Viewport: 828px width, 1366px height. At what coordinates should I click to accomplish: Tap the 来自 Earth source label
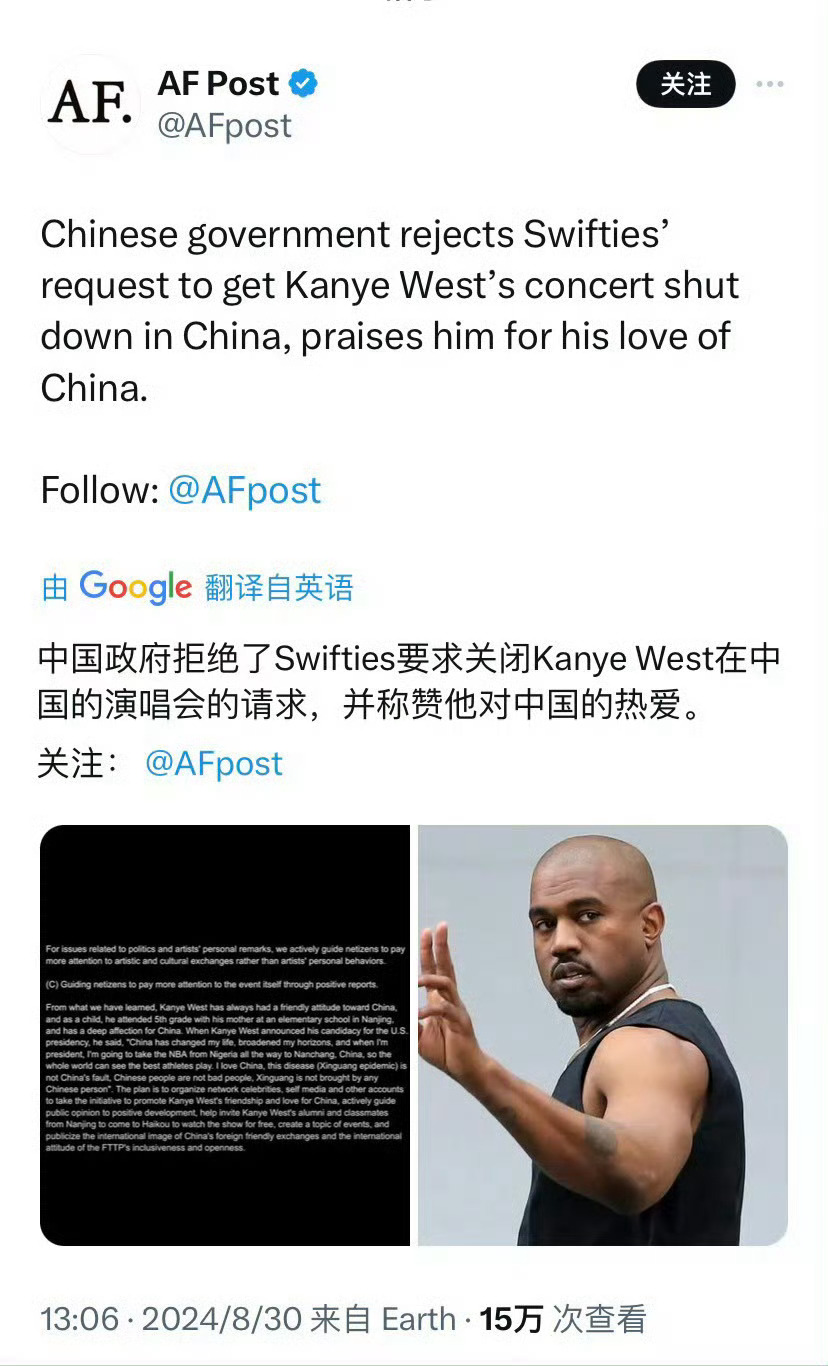click(384, 1319)
